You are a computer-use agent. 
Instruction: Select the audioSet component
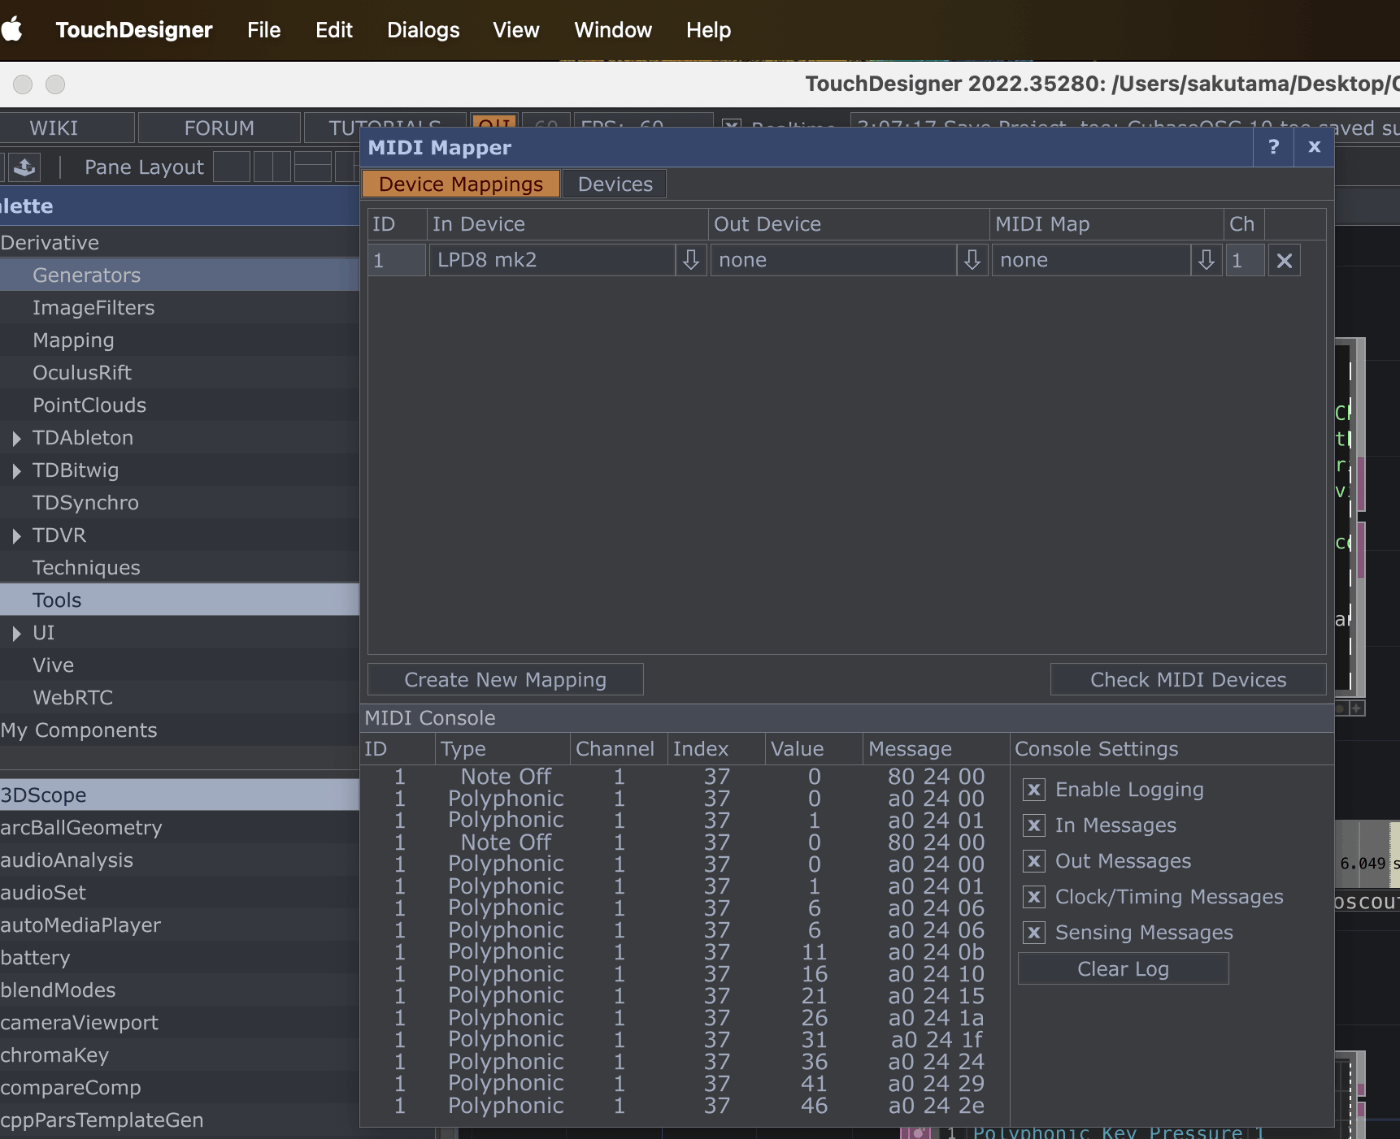(x=179, y=893)
